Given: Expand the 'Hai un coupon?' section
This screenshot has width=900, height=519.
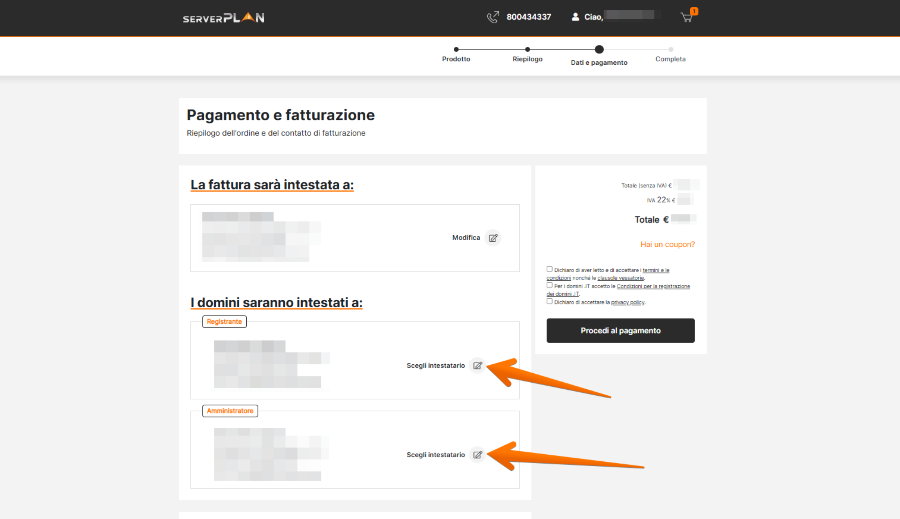Looking at the screenshot, I should [667, 244].
